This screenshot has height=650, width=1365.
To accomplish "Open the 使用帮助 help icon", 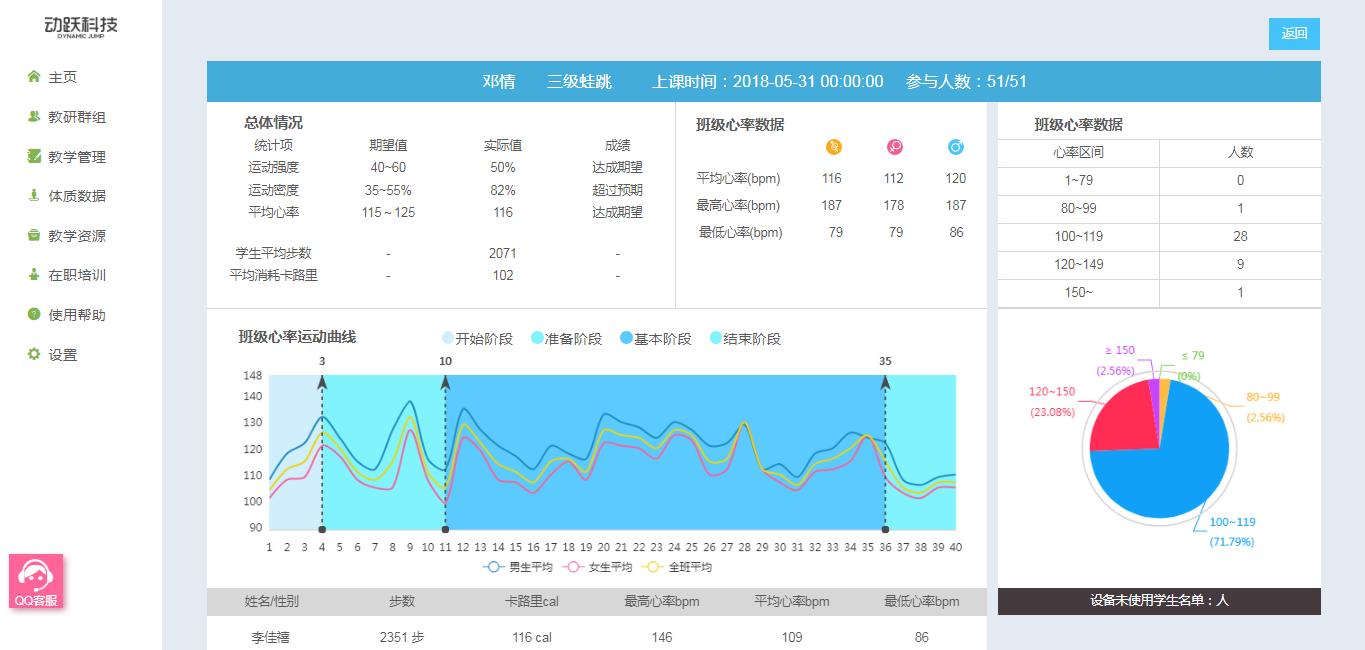I will pyautogui.click(x=33, y=314).
